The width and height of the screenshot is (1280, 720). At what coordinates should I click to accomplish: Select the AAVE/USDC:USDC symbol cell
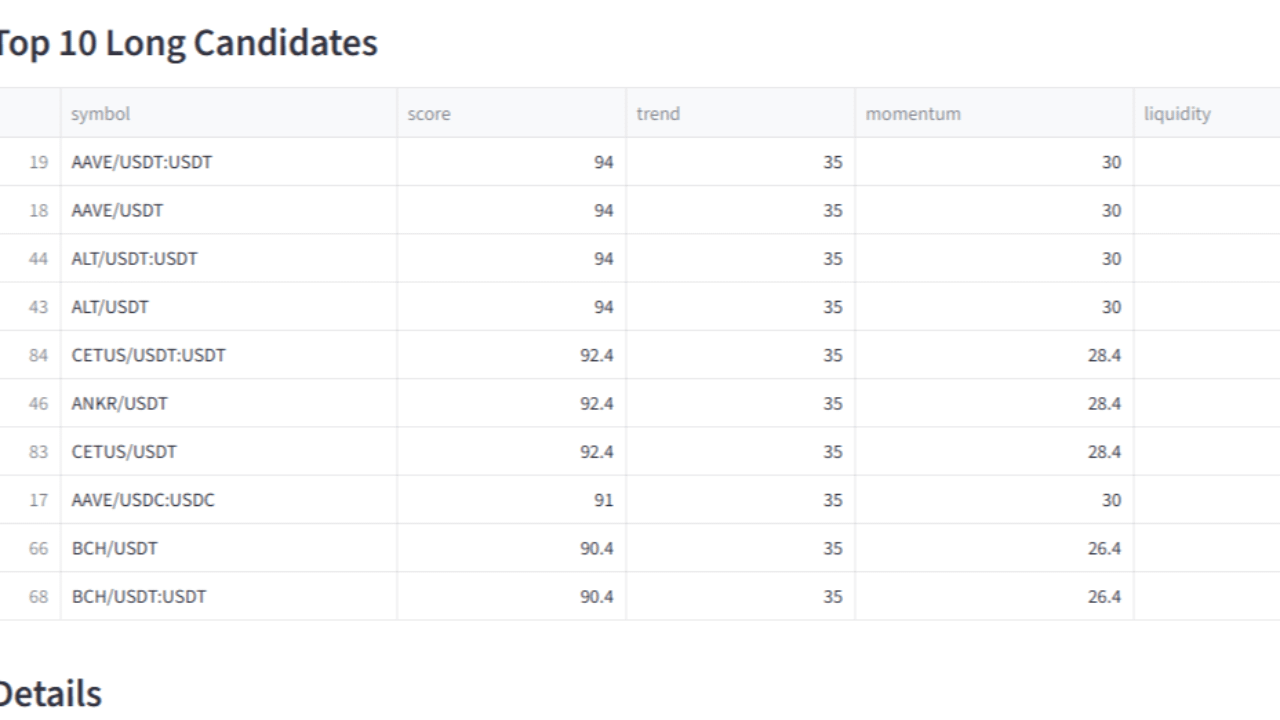228,500
